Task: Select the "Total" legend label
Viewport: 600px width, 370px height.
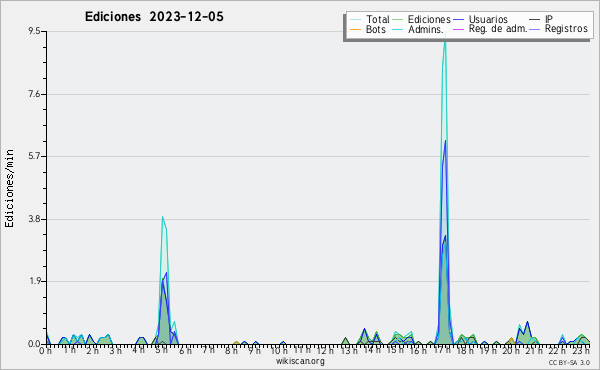Action: point(378,19)
